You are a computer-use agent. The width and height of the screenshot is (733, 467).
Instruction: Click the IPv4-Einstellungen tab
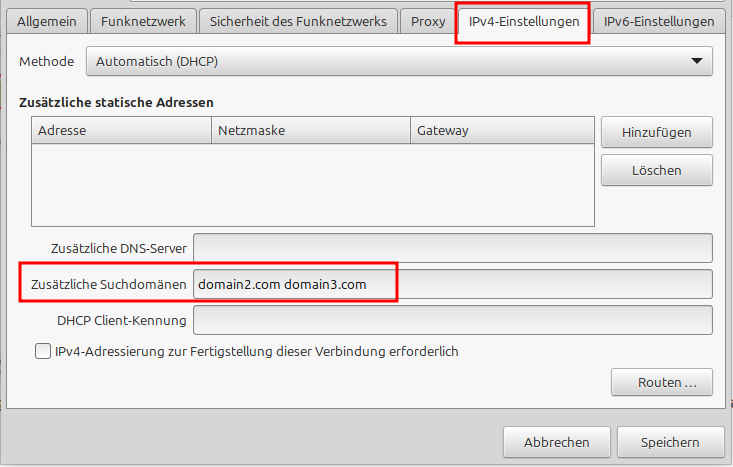click(x=523, y=21)
